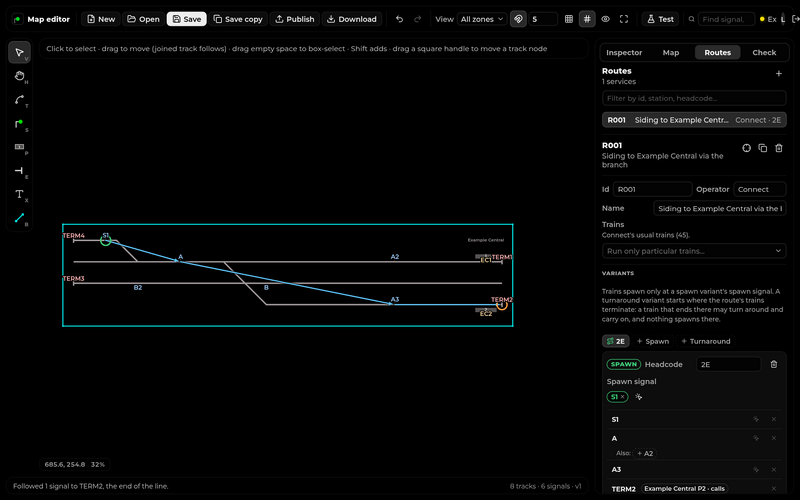800x500 pixels.
Task: Toggle the hash grid button
Action: [587, 19]
